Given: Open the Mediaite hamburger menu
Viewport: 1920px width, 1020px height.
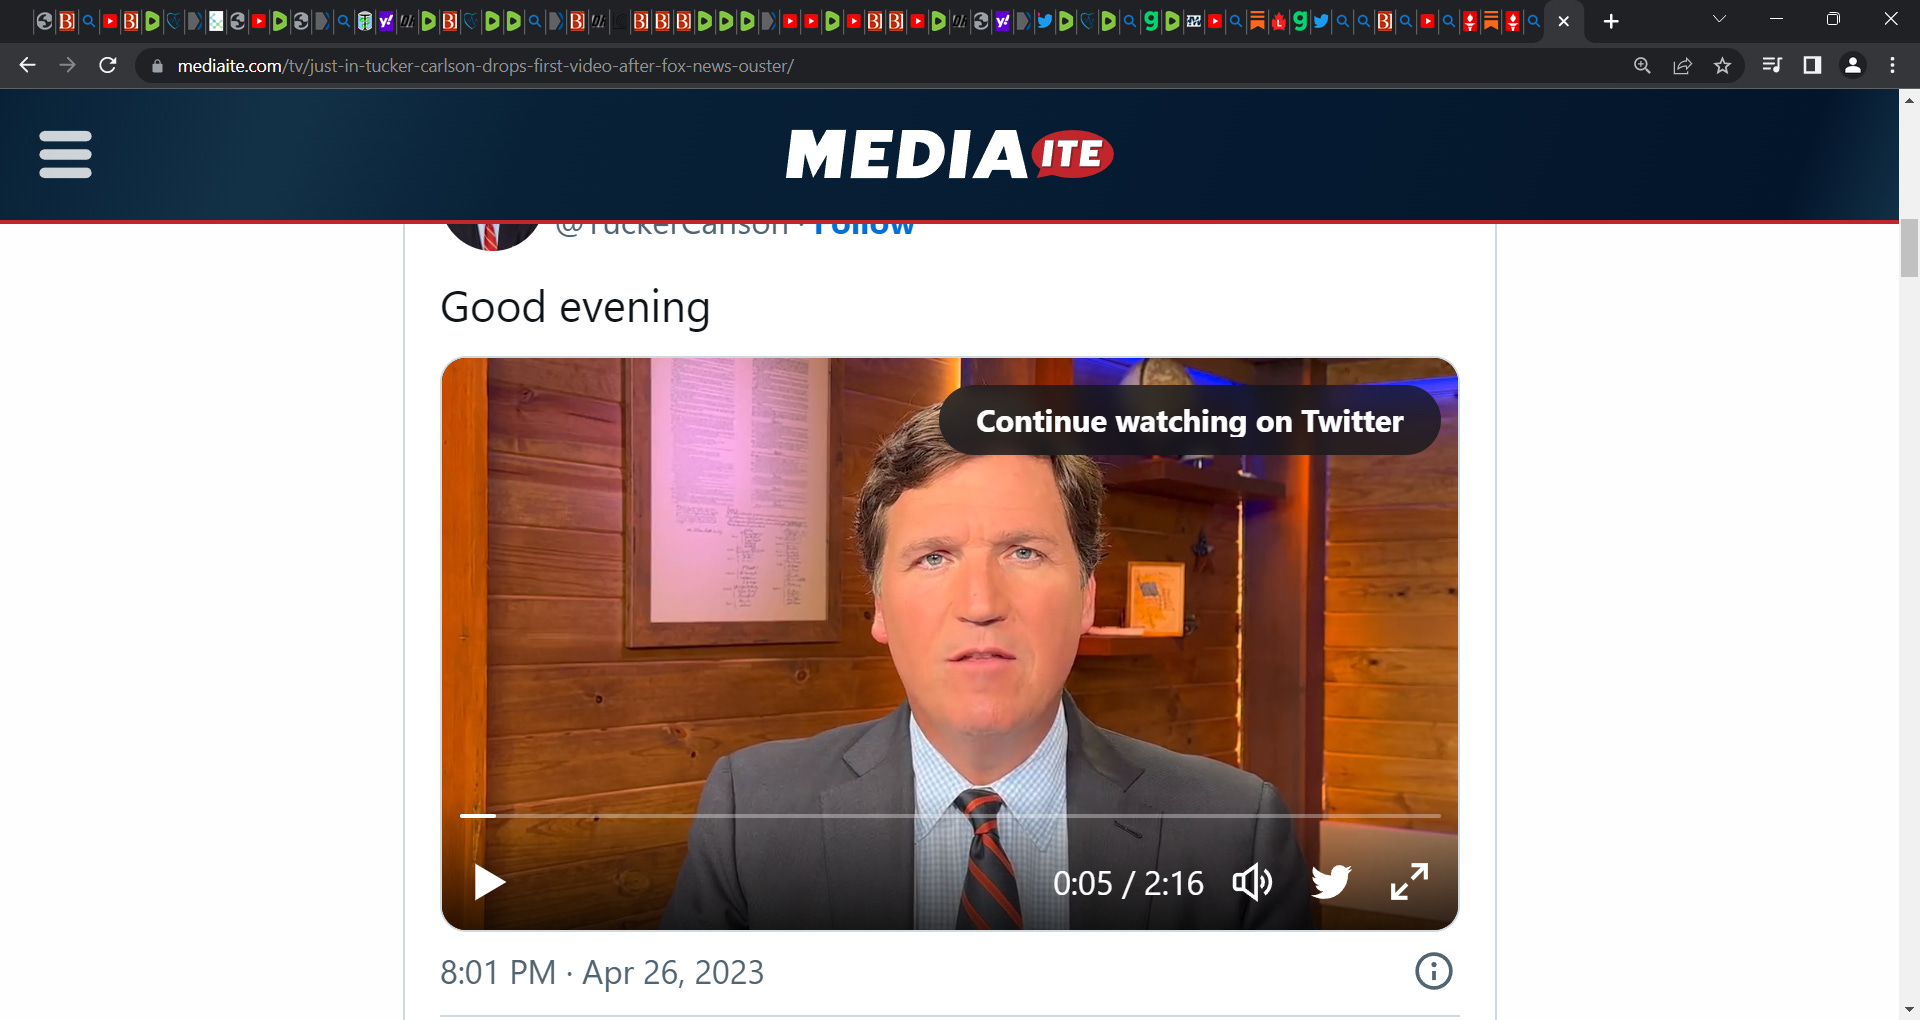Looking at the screenshot, I should pyautogui.click(x=65, y=154).
